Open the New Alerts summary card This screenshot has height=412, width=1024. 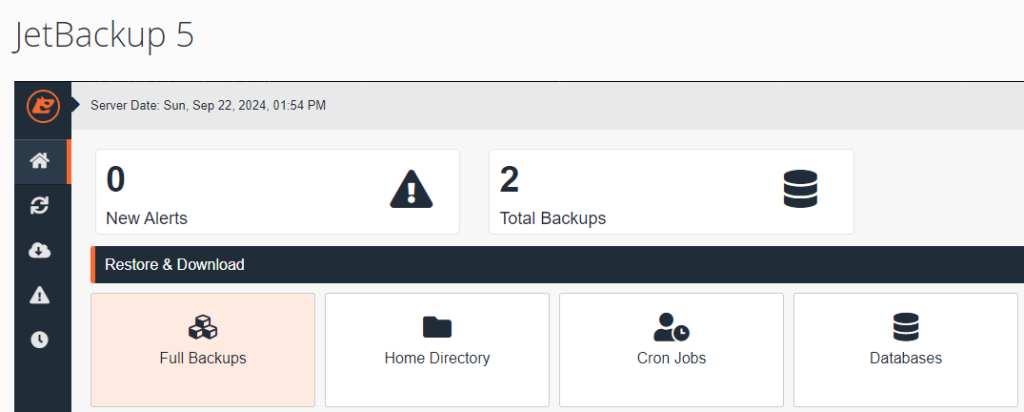(278, 192)
